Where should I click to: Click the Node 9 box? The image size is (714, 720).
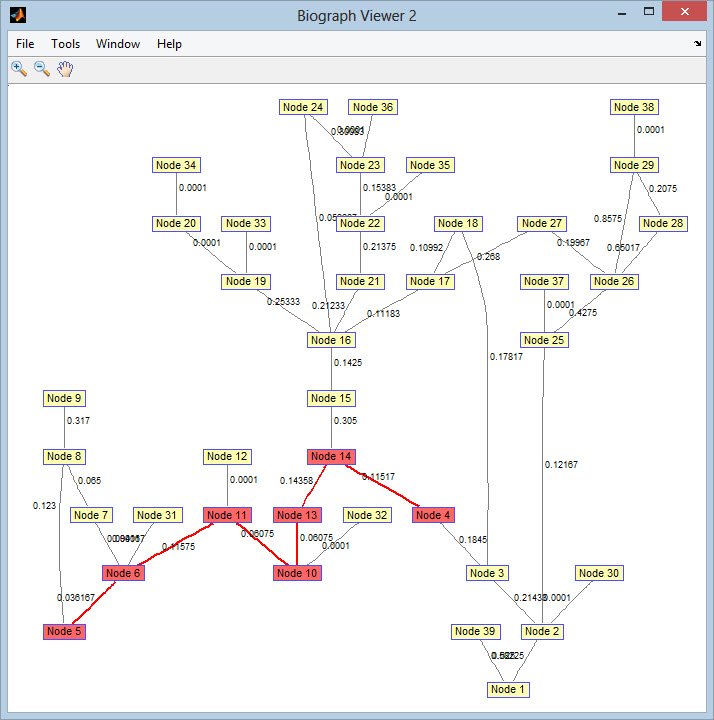coord(65,399)
